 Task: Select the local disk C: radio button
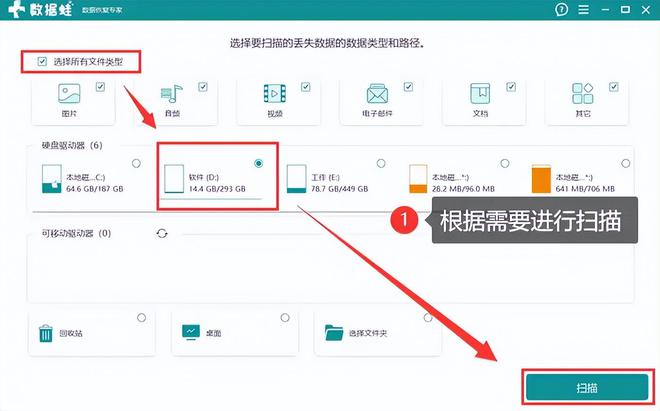click(136, 163)
